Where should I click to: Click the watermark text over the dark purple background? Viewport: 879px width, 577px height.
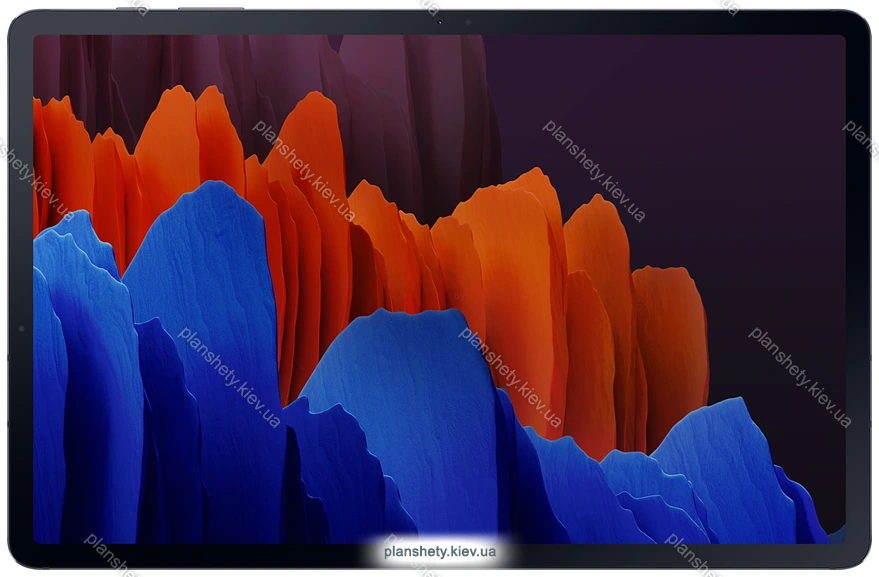click(593, 170)
